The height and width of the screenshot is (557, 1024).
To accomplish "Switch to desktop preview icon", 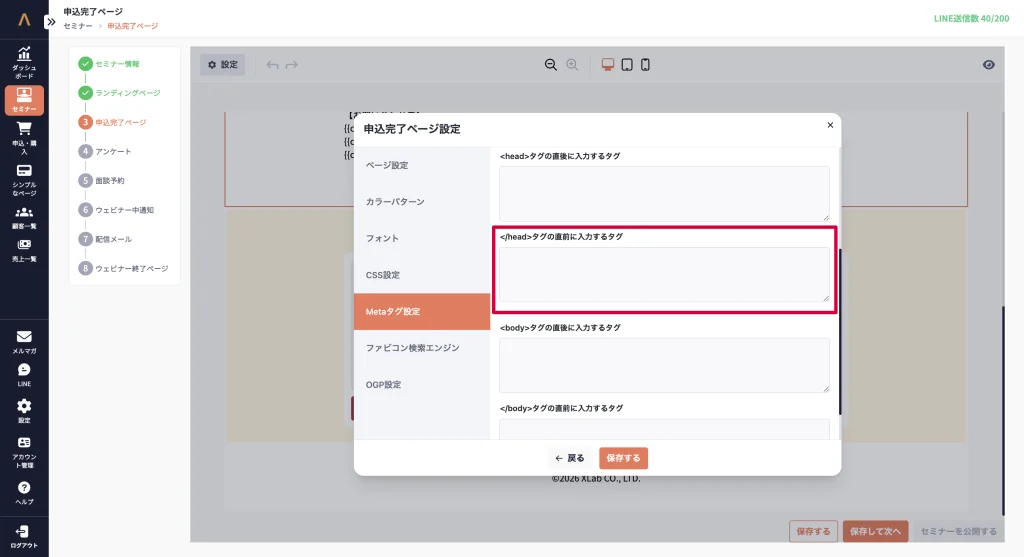I will click(x=607, y=65).
